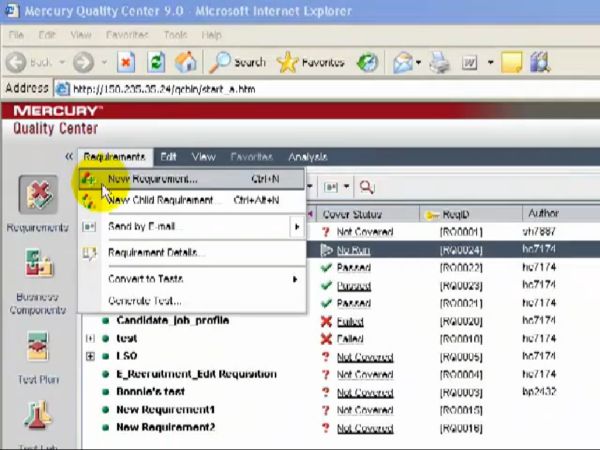Screen dimensions: 600x450
Task: Click the Not Covered link for RQ0003
Action: pyautogui.click(x=365, y=393)
